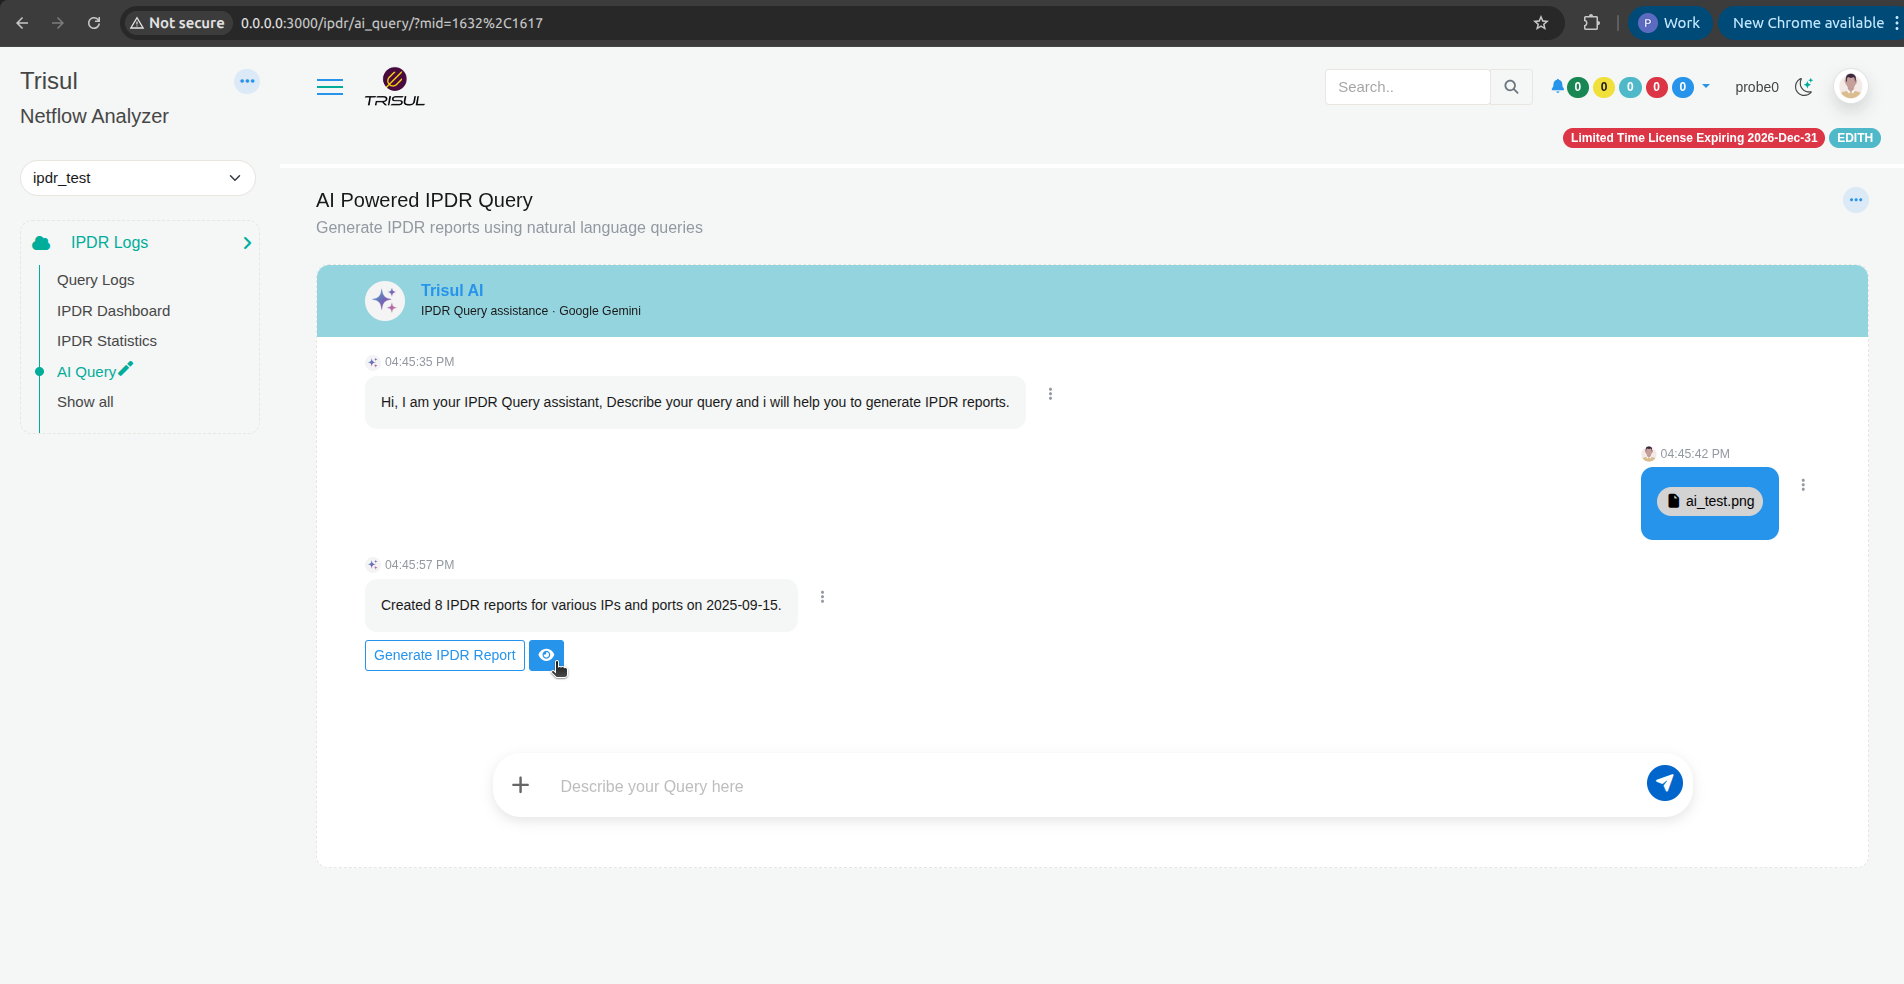Screen dimensions: 1904x984
Task: Open the ai_test.png attachment
Action: click(x=1710, y=501)
